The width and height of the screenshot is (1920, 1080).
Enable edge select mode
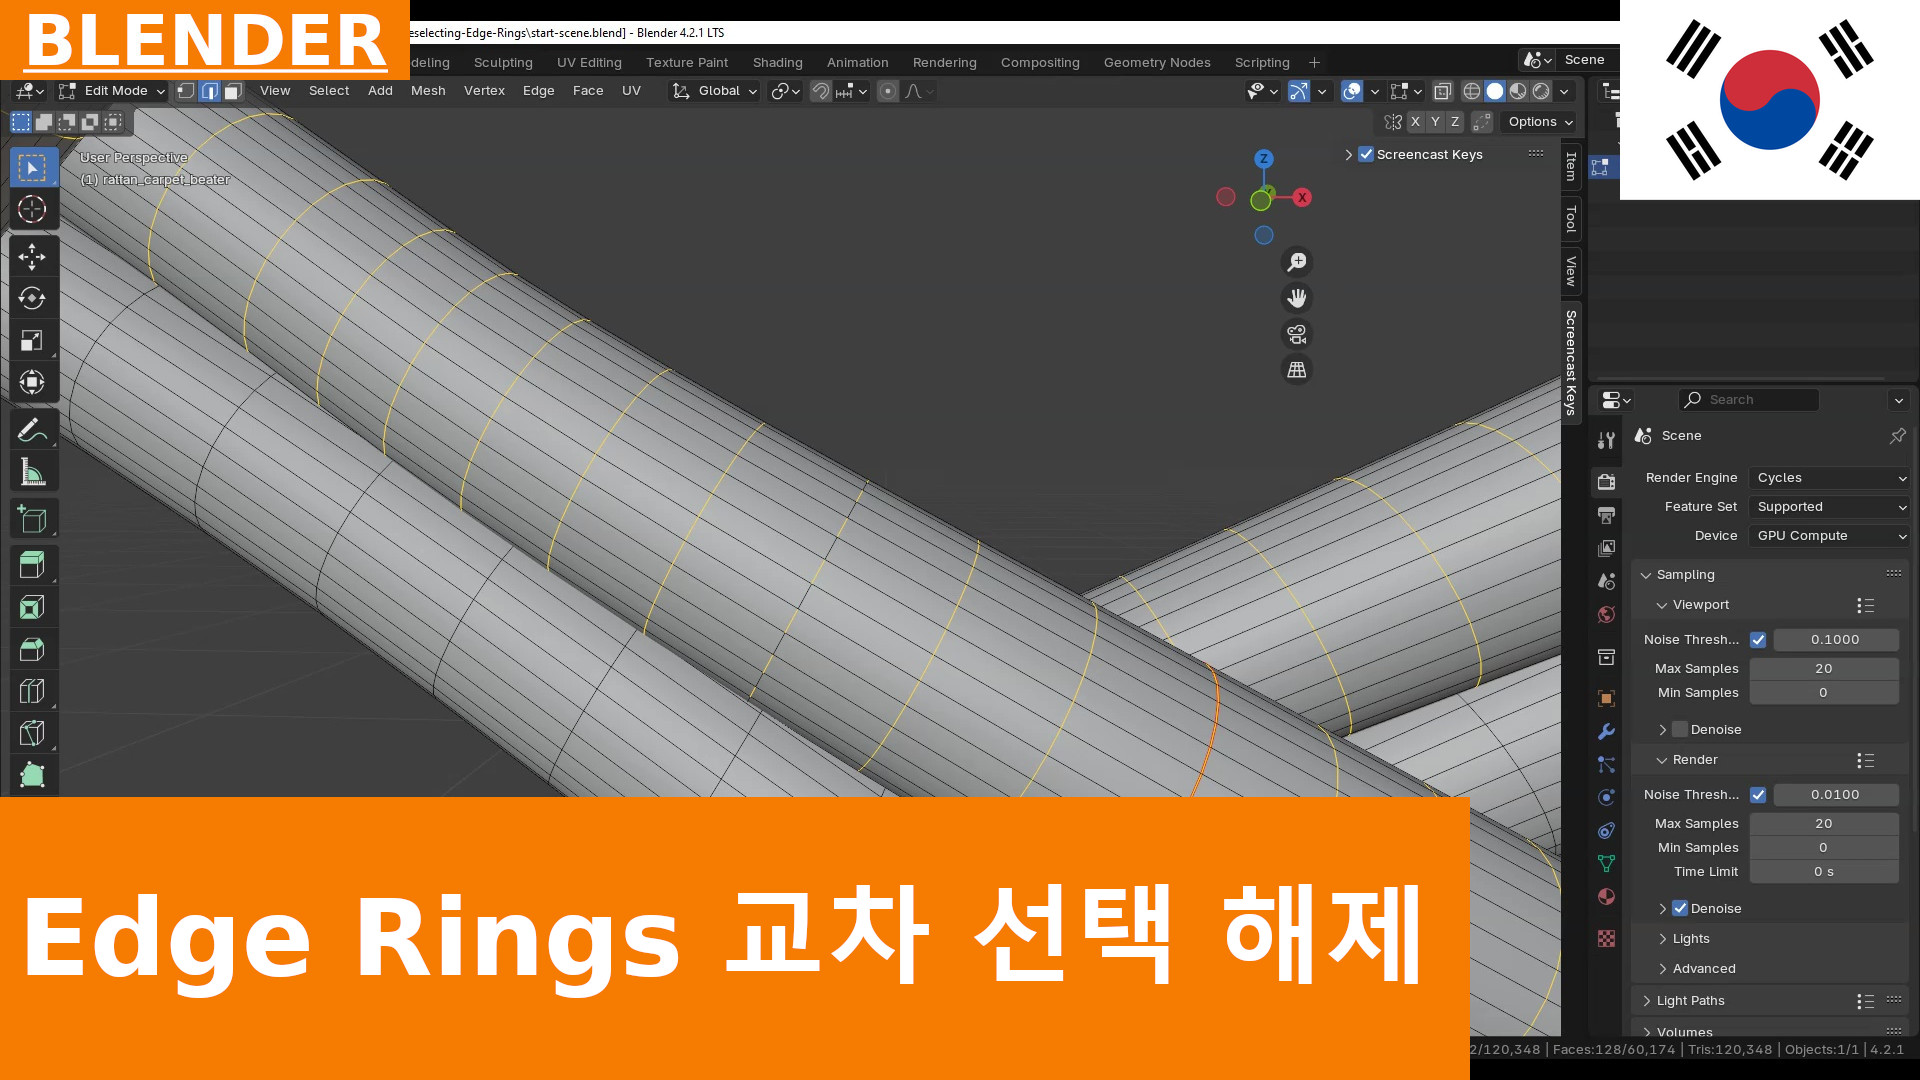coord(210,91)
